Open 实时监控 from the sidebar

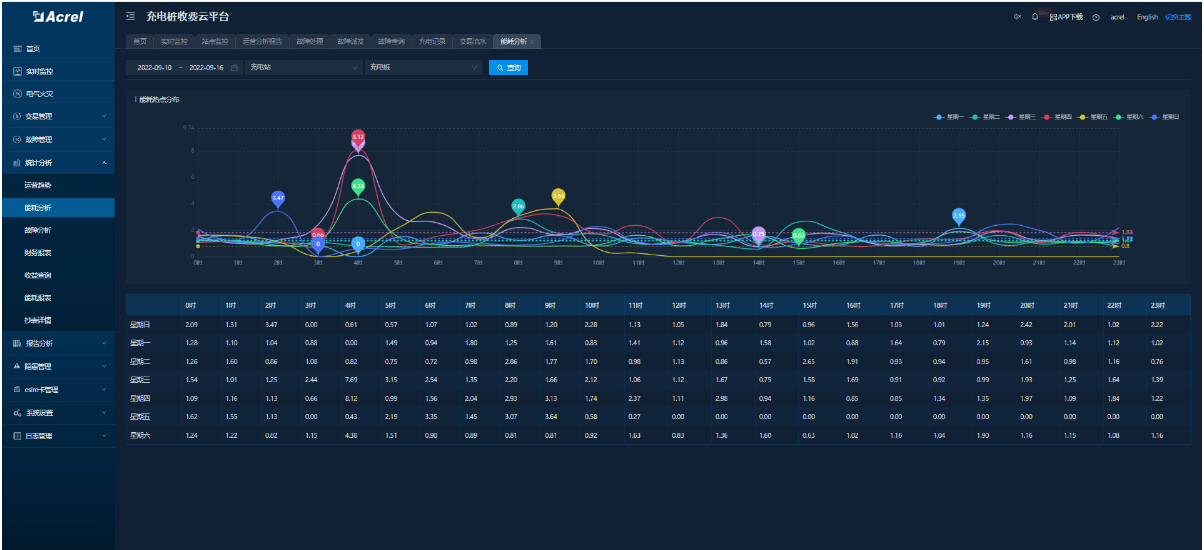(40, 71)
